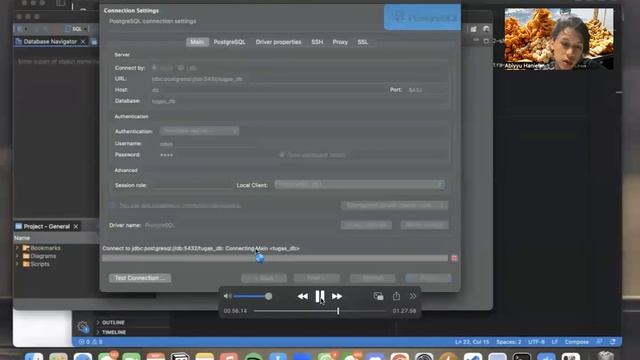This screenshot has height=360, width=640.
Task: Click the JDBC URL field
Action: [300, 79]
